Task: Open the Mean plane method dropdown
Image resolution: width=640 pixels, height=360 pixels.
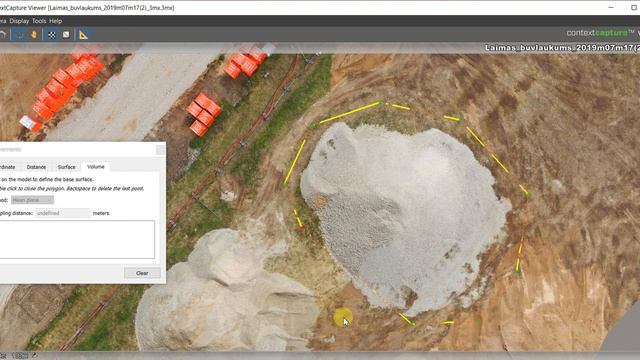Action: pos(32,200)
